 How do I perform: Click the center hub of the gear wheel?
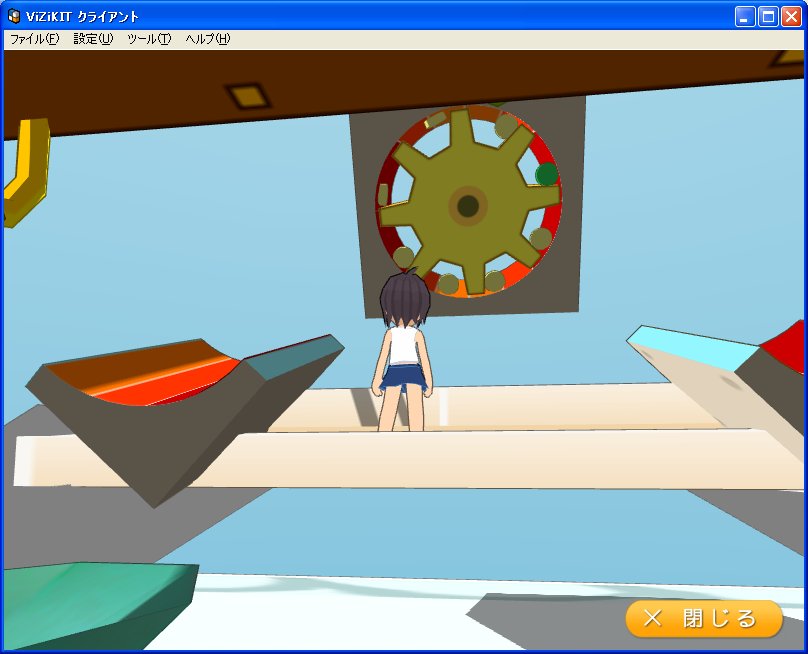click(468, 206)
